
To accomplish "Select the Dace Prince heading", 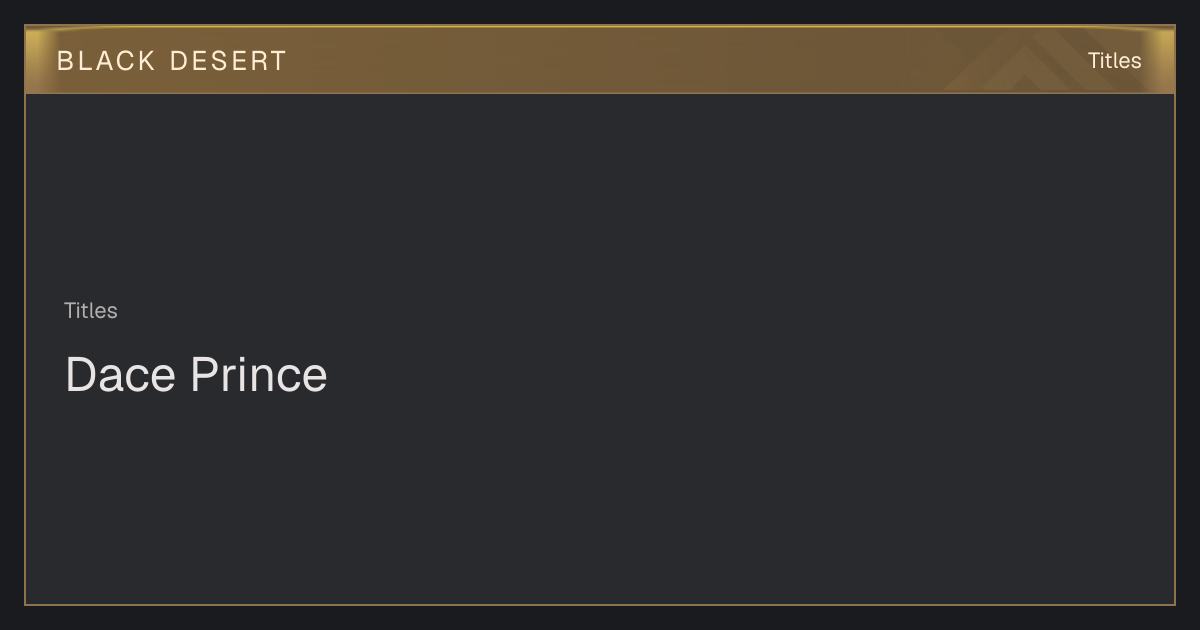I will [x=196, y=375].
